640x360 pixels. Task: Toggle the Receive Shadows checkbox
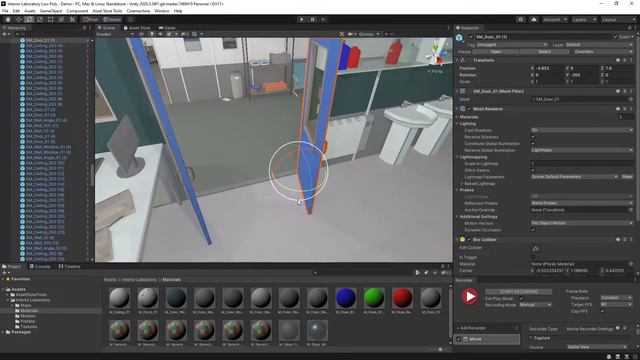533,137
